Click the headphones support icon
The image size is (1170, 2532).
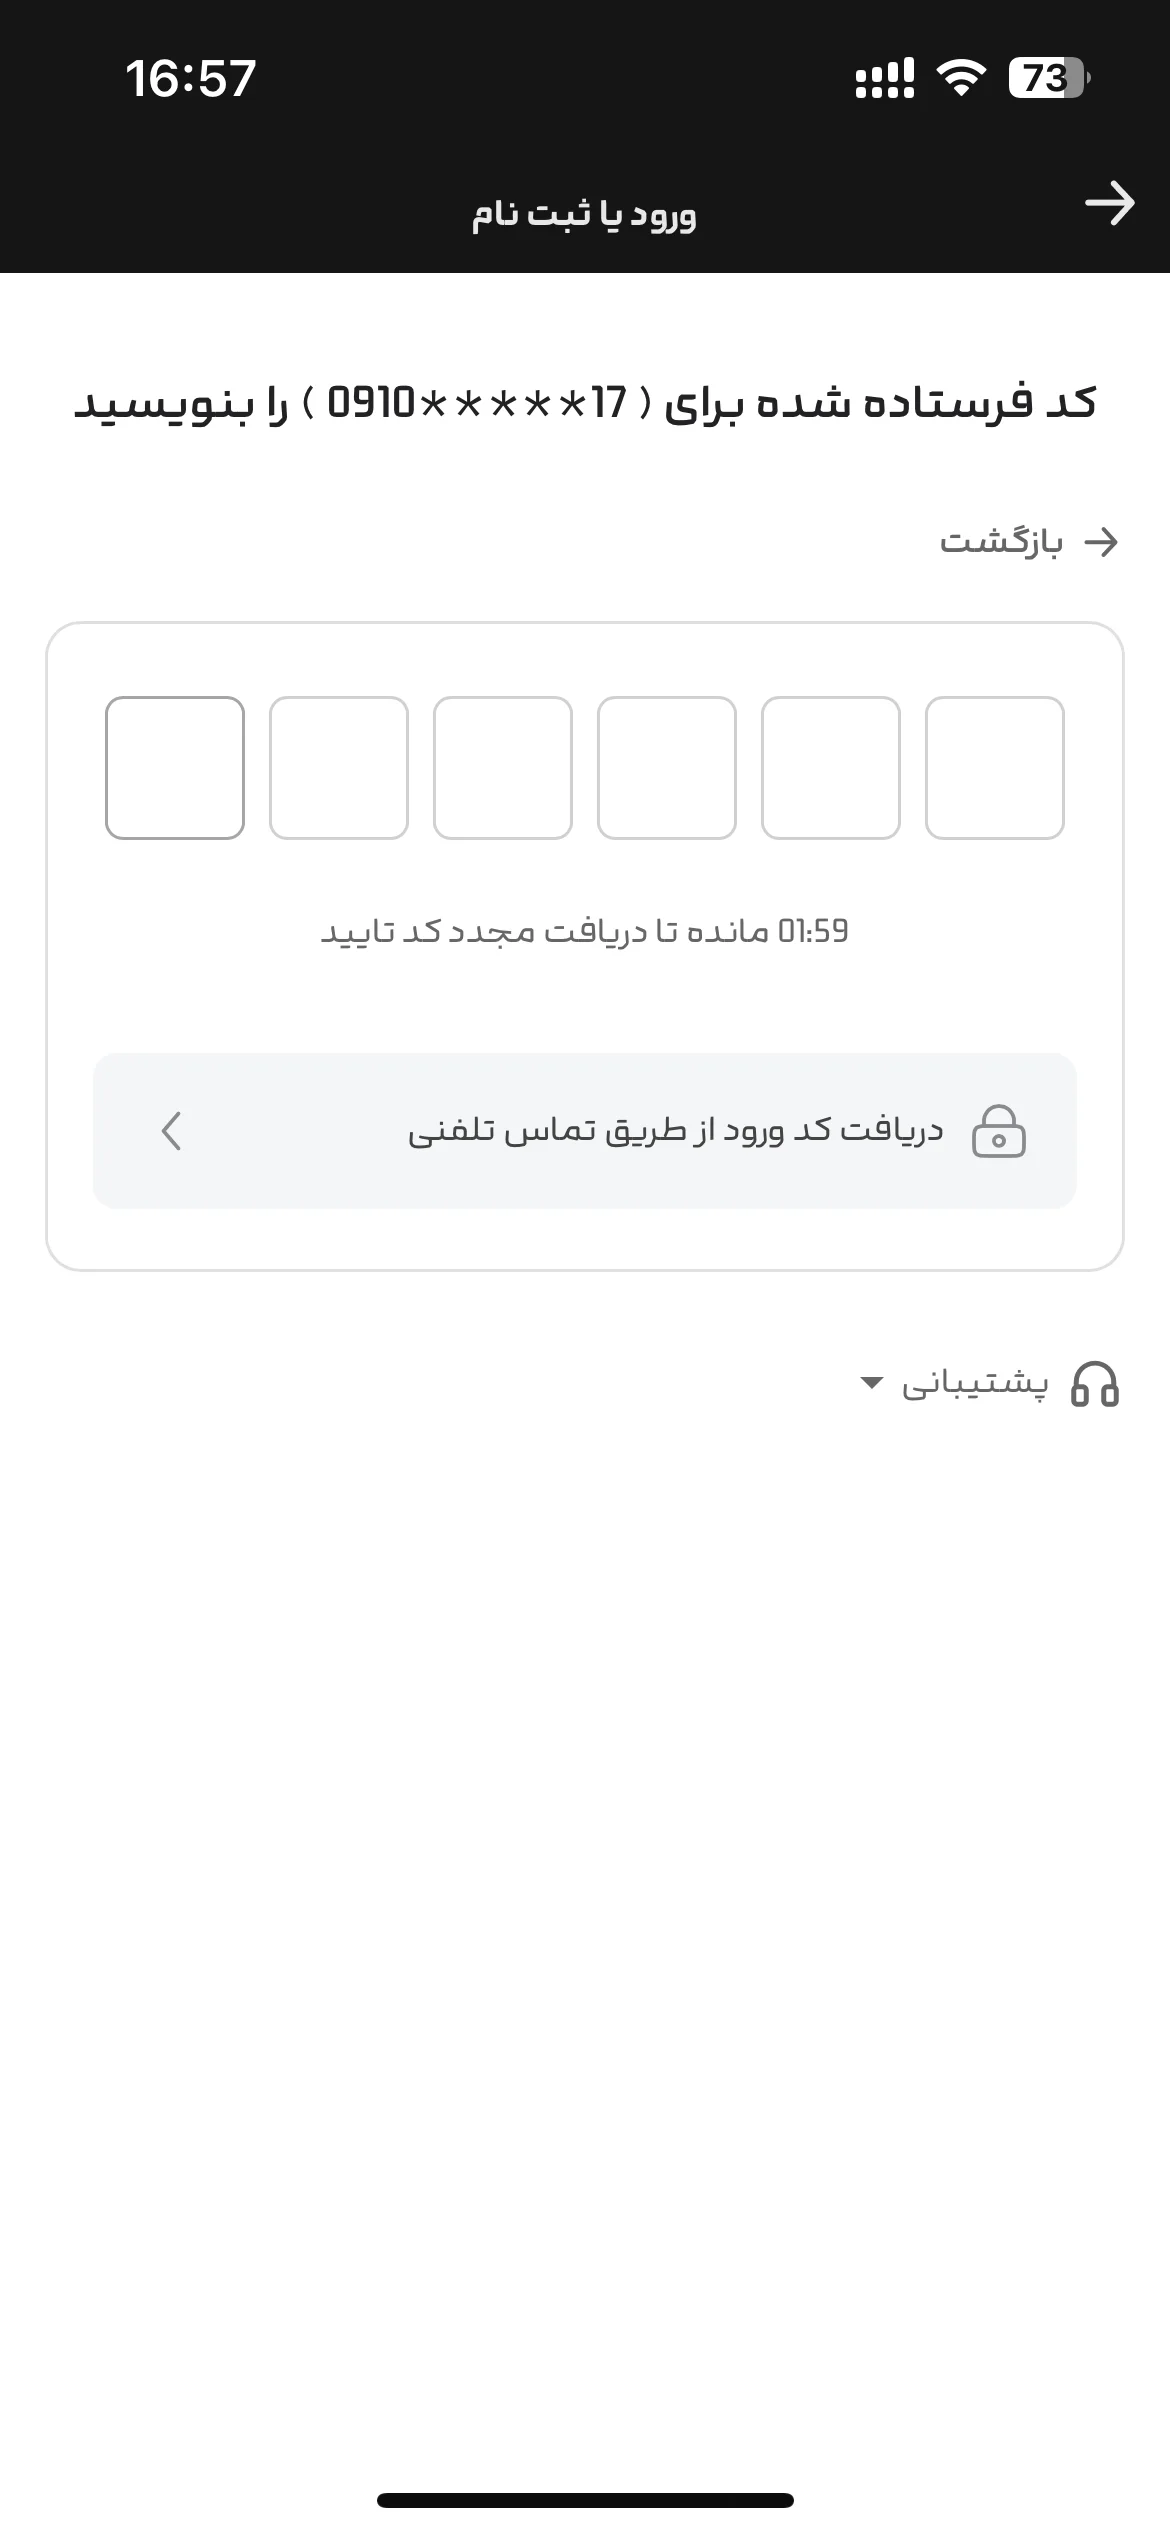click(x=1095, y=1385)
